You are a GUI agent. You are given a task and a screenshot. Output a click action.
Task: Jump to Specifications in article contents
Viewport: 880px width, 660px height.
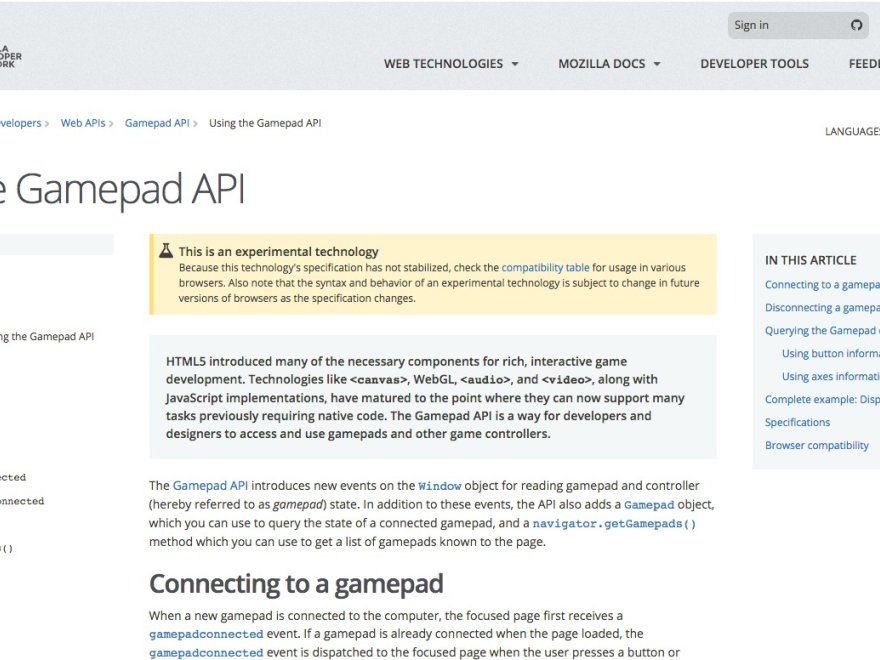pyautogui.click(x=797, y=423)
